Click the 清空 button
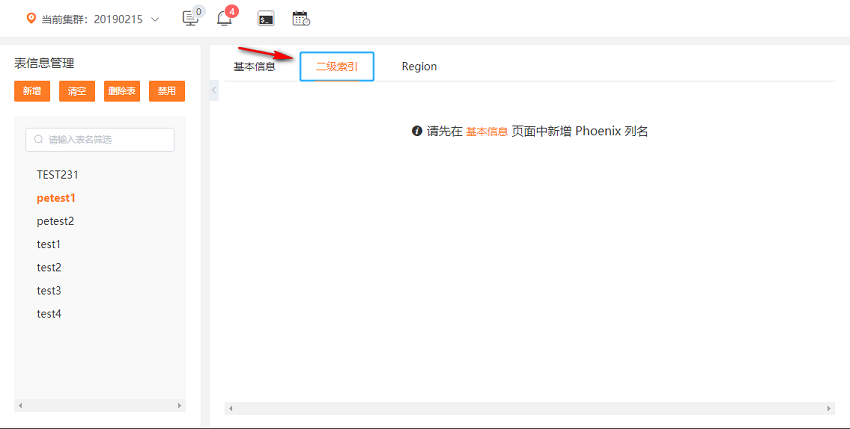The image size is (850, 429). [x=77, y=91]
